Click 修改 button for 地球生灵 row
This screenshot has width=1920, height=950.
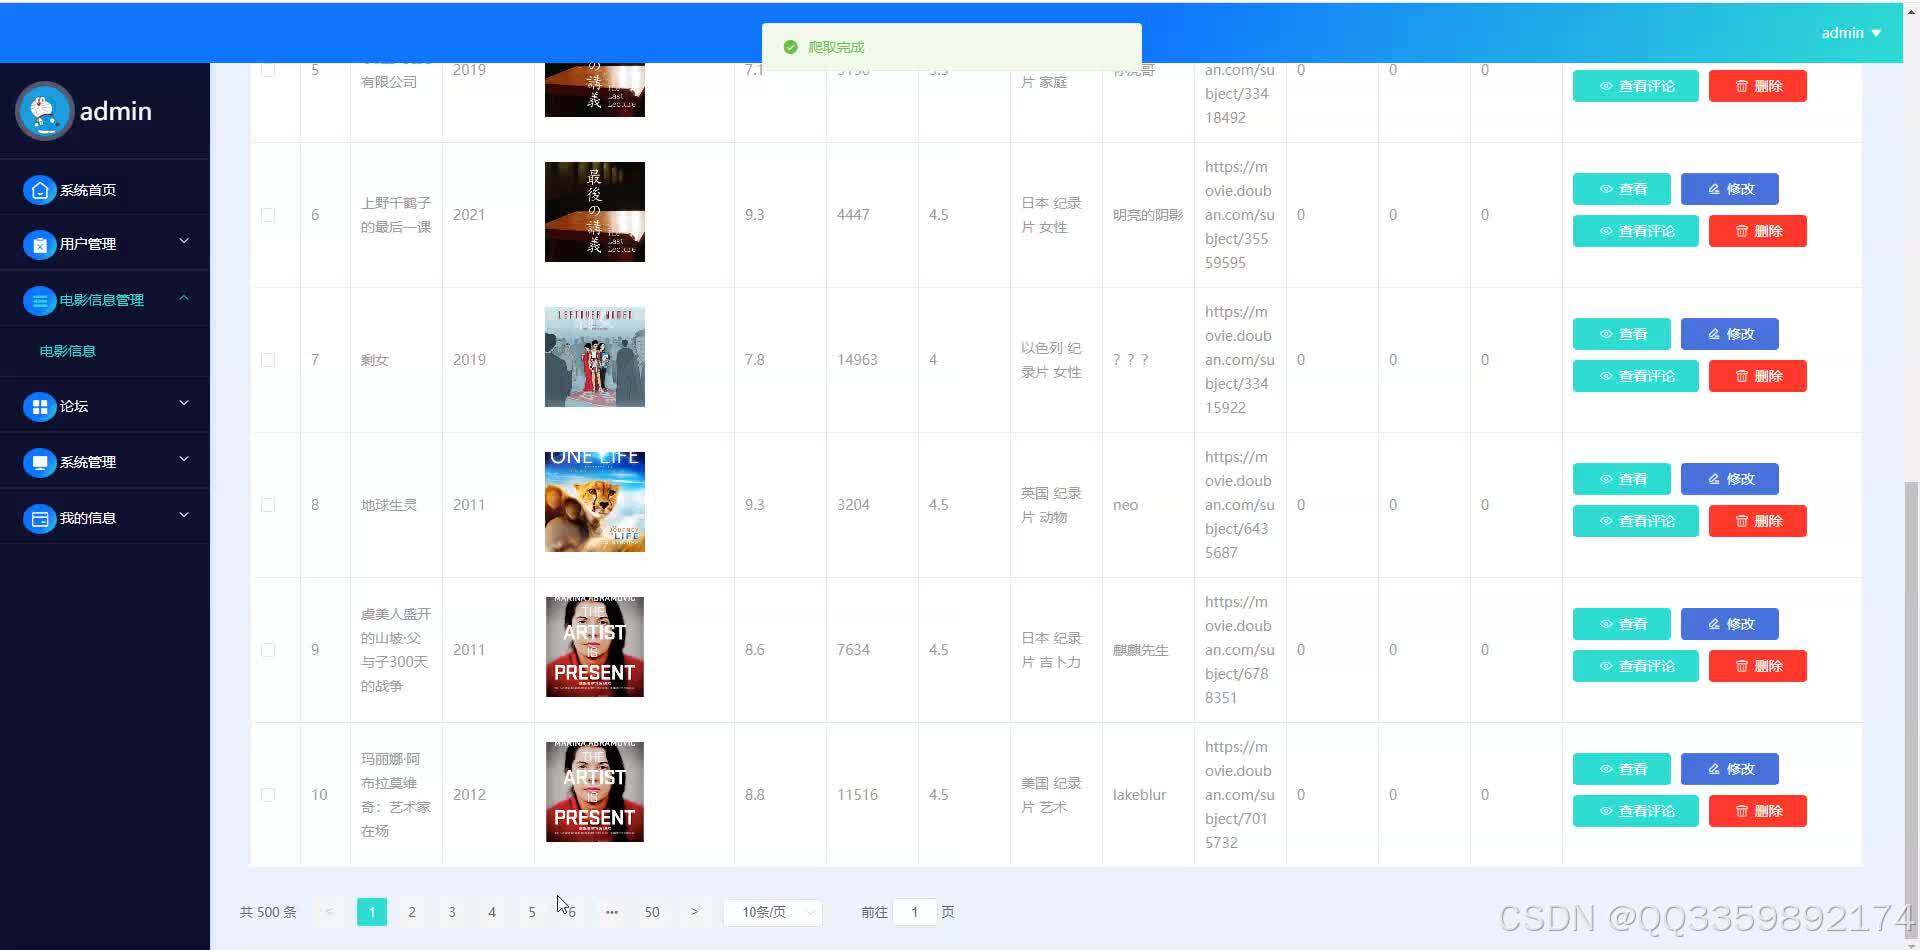[x=1730, y=479]
